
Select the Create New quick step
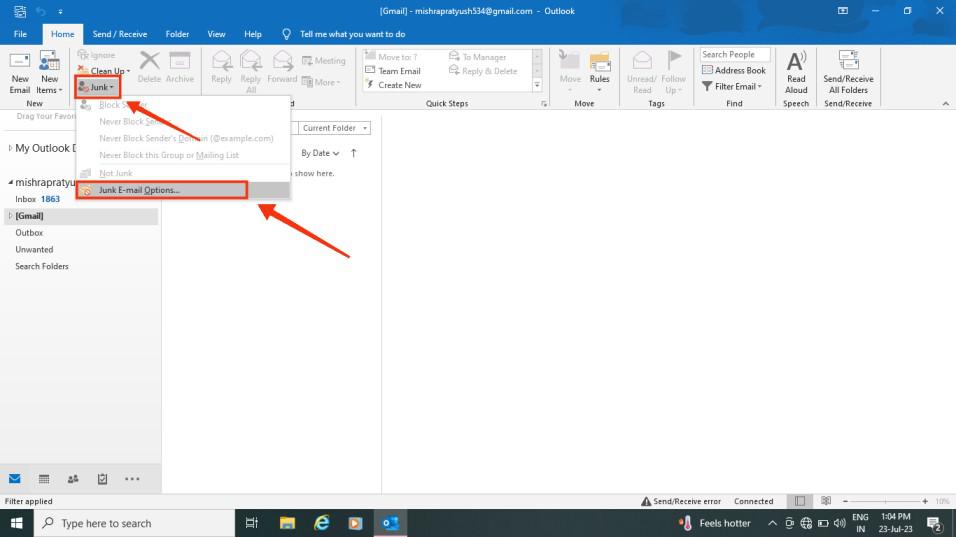coord(393,85)
